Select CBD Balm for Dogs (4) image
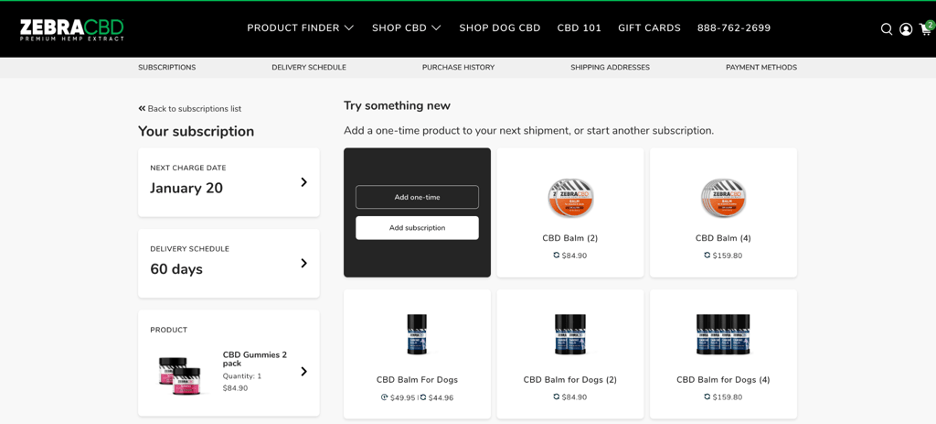 click(723, 335)
